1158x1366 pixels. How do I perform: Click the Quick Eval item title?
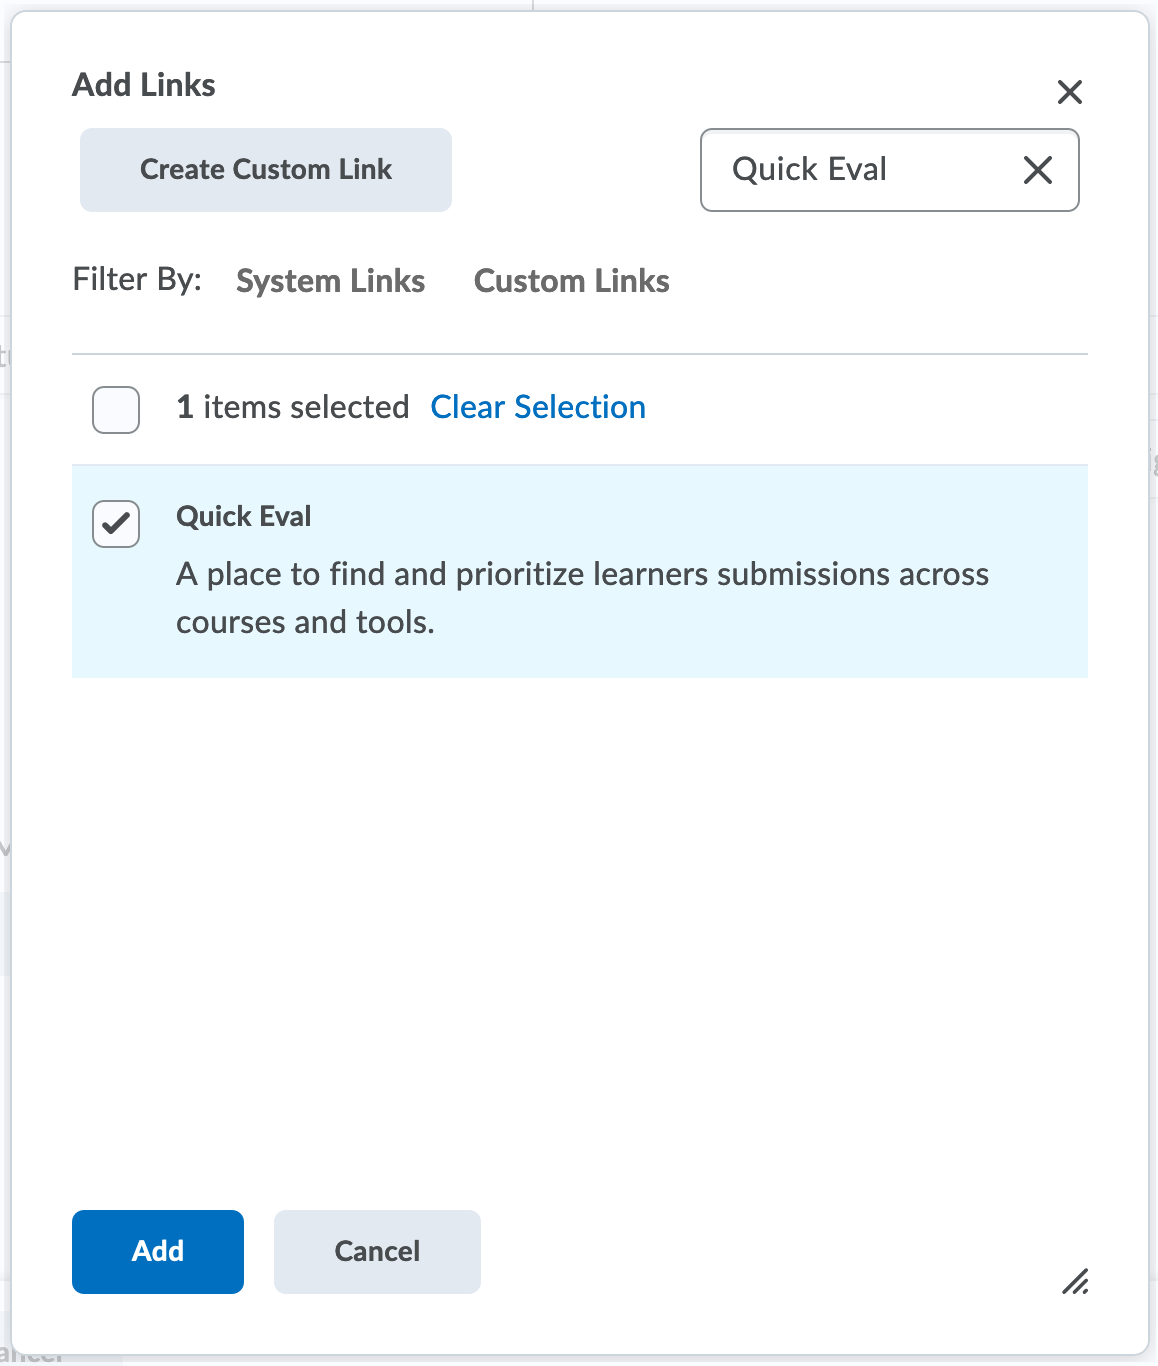click(x=243, y=516)
